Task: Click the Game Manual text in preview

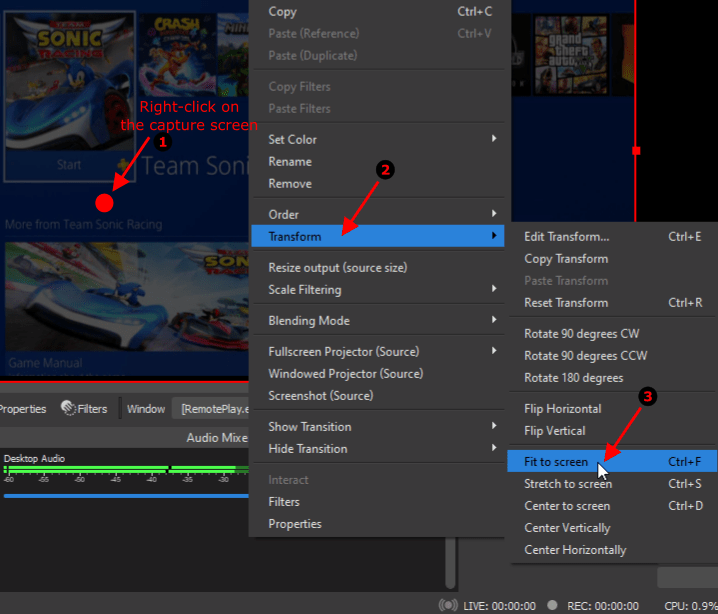Action: pyautogui.click(x=45, y=363)
